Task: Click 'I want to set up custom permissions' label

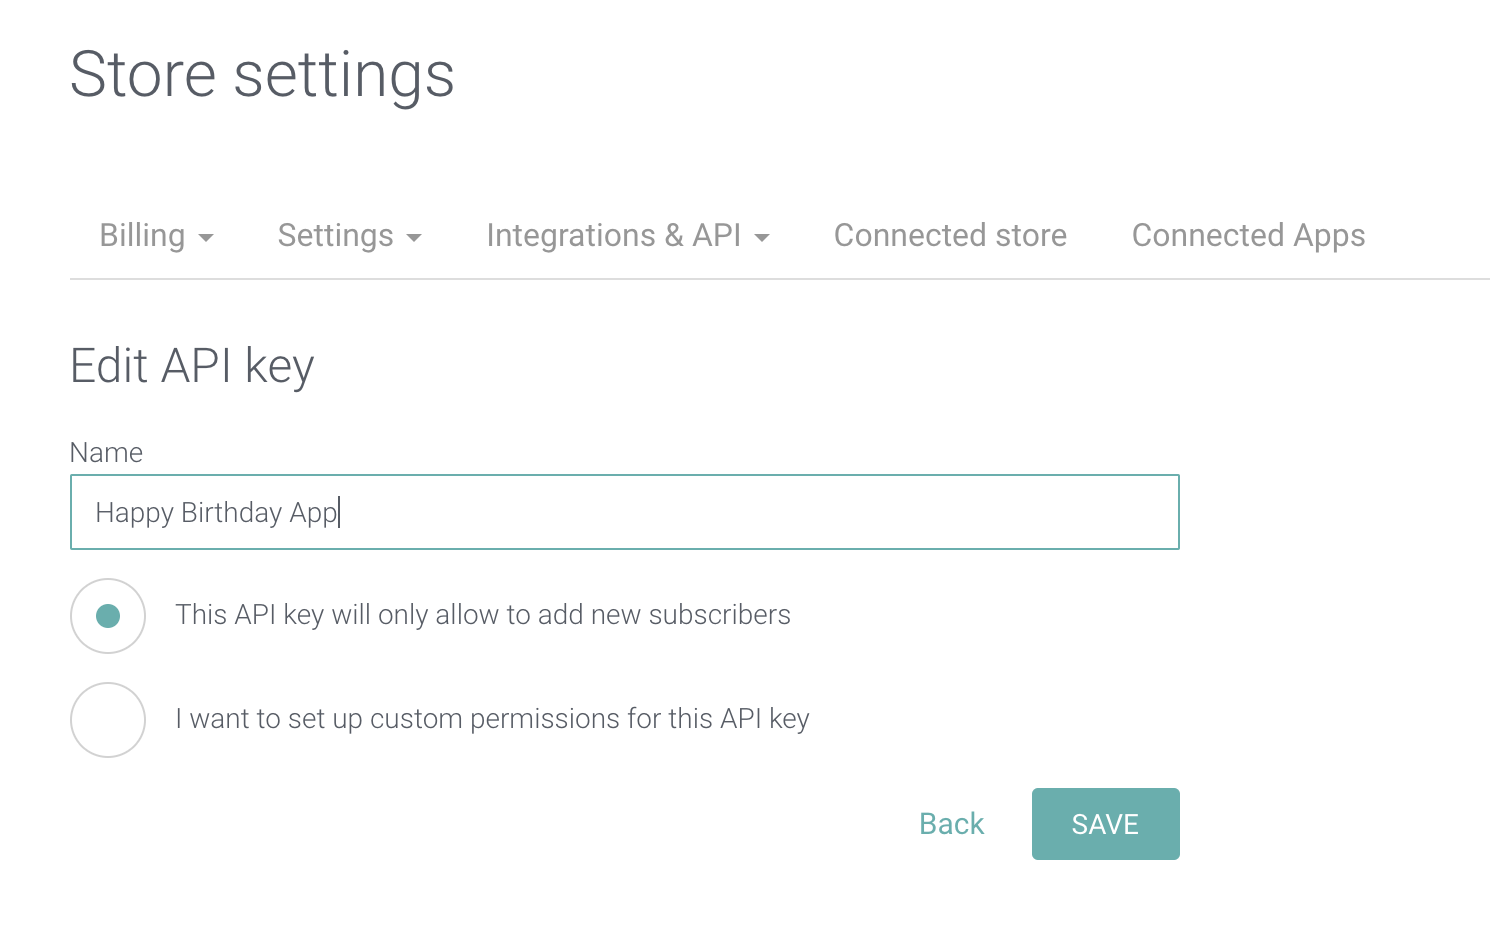Action: point(492,719)
